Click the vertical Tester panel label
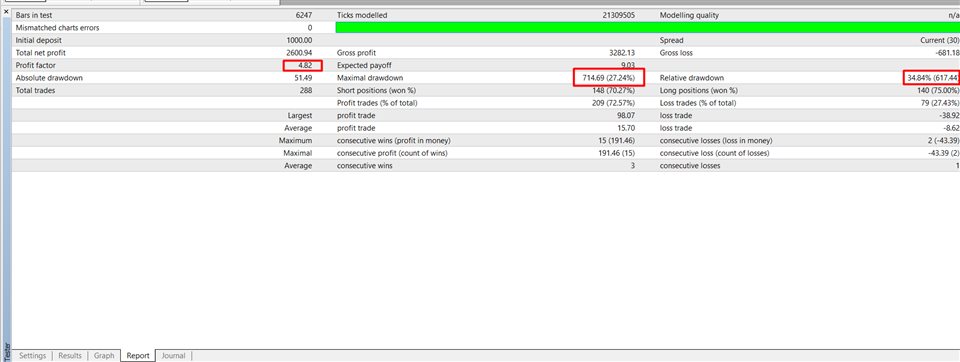 [6, 351]
